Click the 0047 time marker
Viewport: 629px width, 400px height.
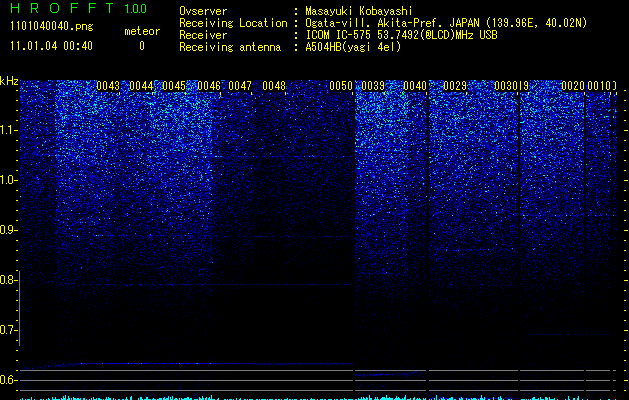click(x=240, y=86)
